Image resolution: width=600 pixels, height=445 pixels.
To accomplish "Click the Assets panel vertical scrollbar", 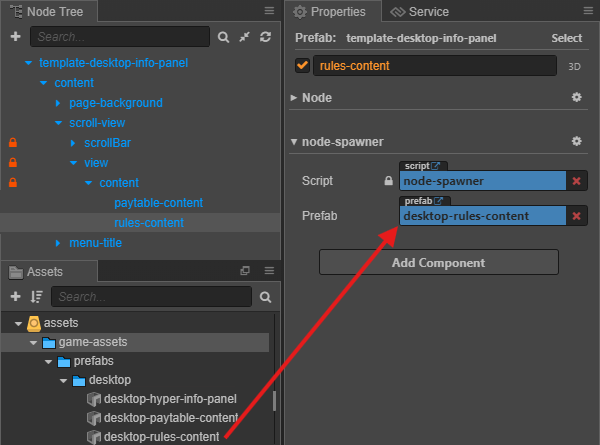I will point(274,401).
